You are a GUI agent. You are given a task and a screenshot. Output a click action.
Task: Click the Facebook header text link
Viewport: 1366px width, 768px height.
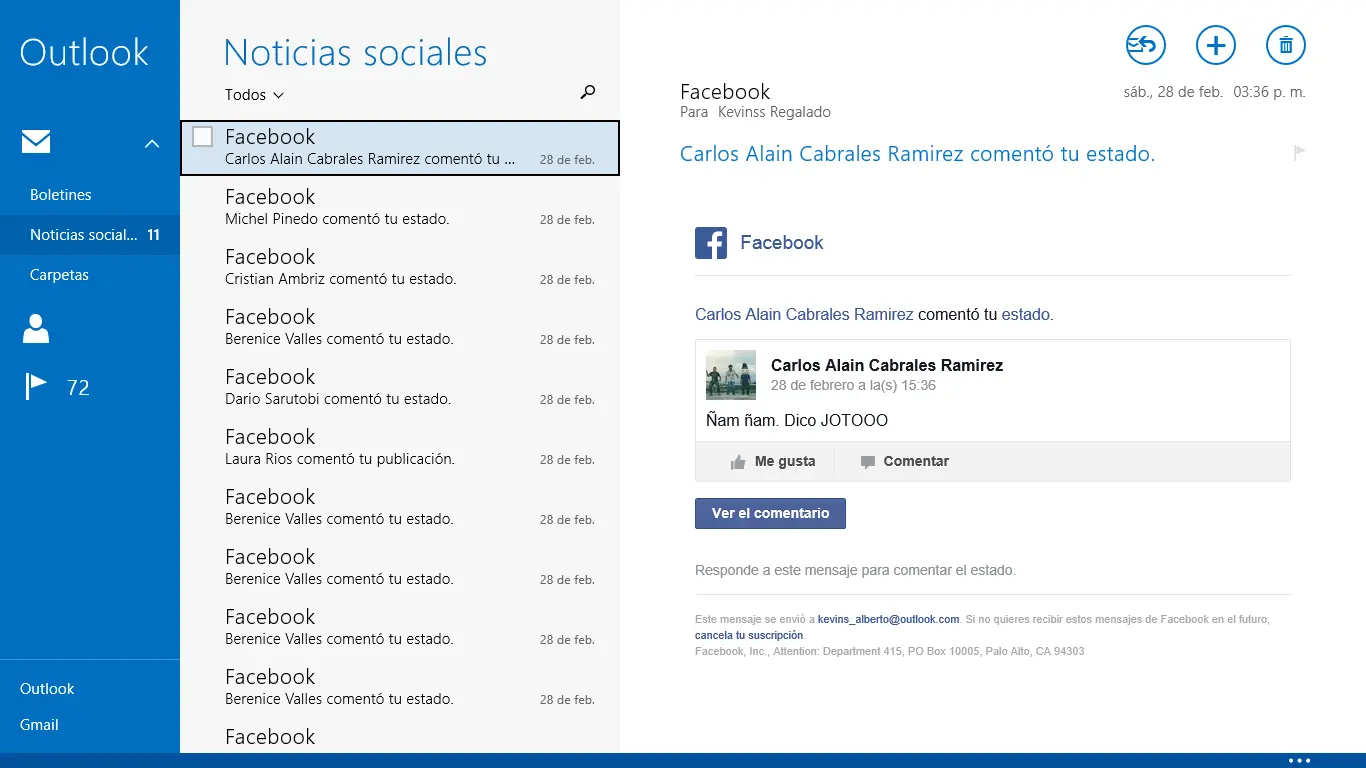pyautogui.click(x=782, y=242)
